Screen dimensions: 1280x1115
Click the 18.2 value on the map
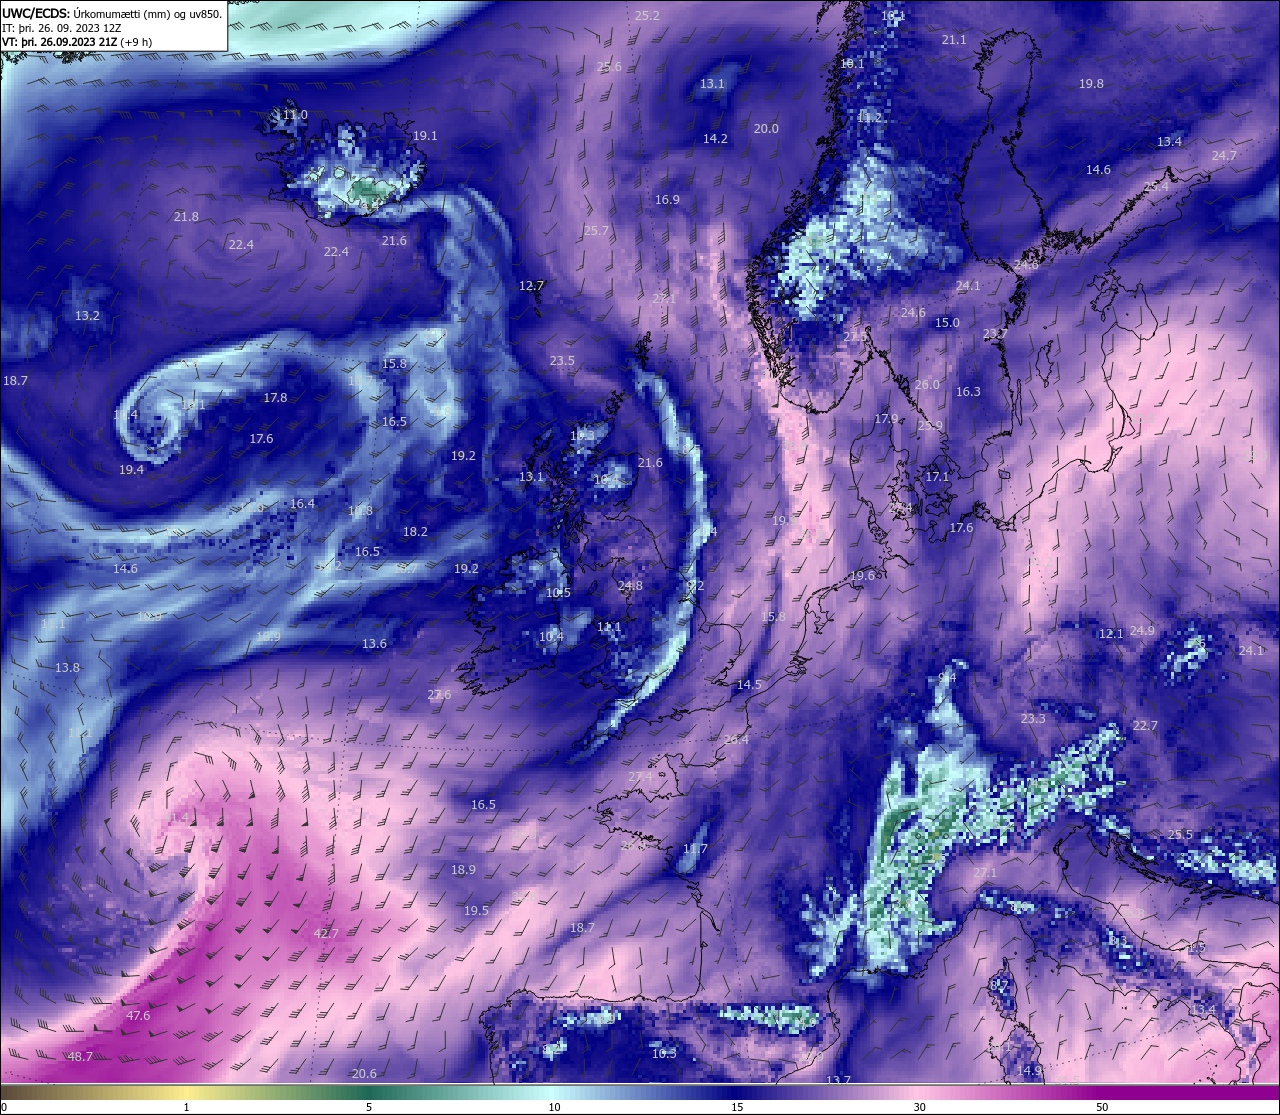[x=415, y=531]
